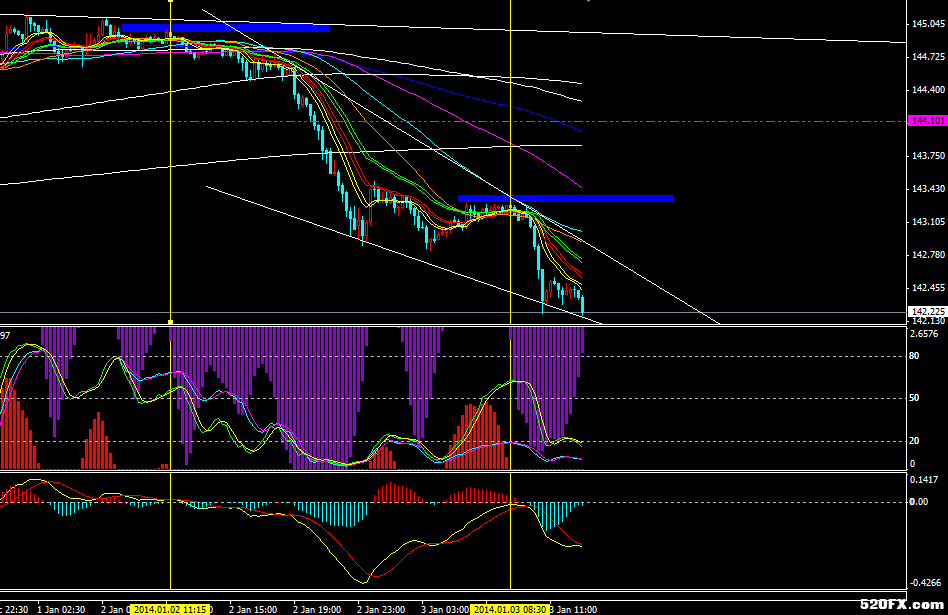Click the 2 Jan 15:00 time label
The height and width of the screenshot is (615, 948).
(x=253, y=610)
